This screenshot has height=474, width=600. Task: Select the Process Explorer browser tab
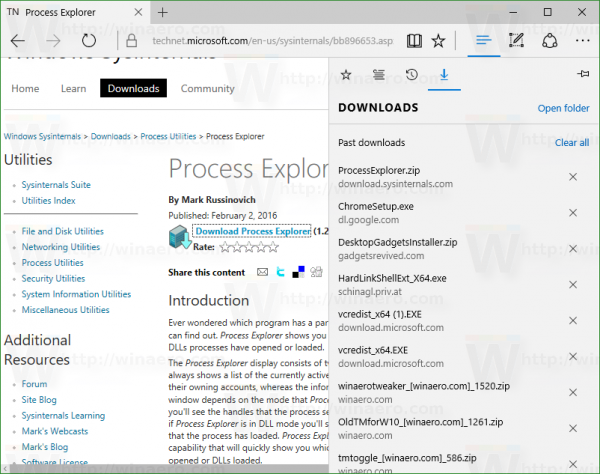[x=75, y=13]
